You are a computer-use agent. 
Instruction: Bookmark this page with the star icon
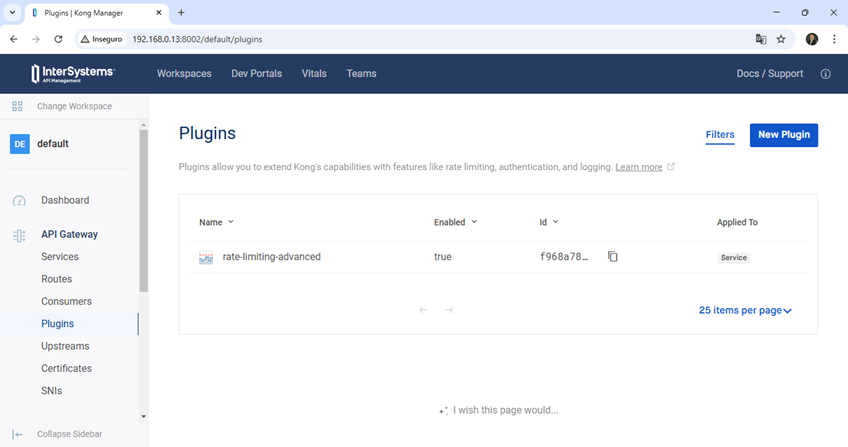(781, 39)
